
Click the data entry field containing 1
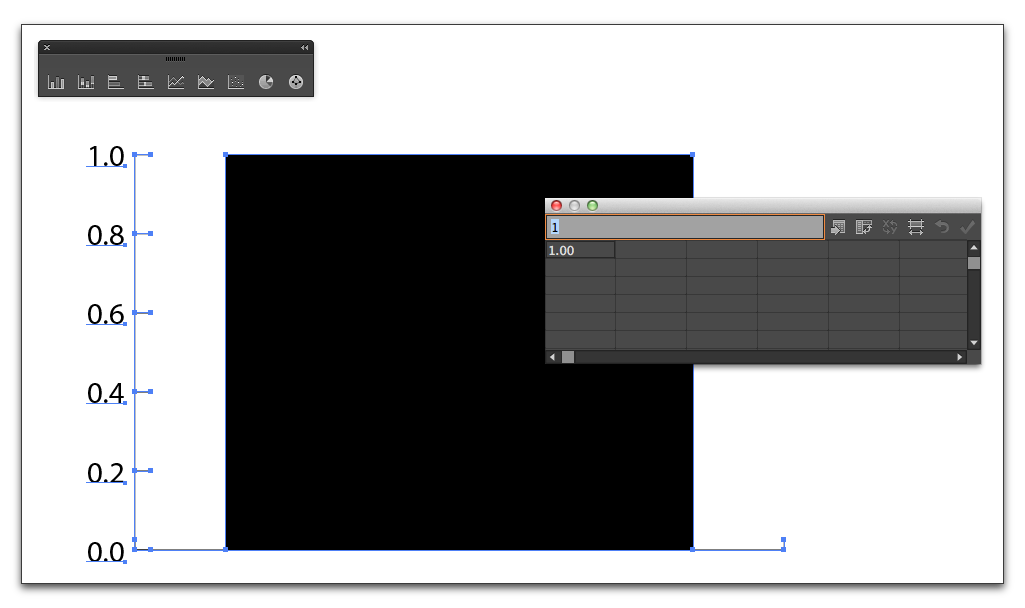685,227
